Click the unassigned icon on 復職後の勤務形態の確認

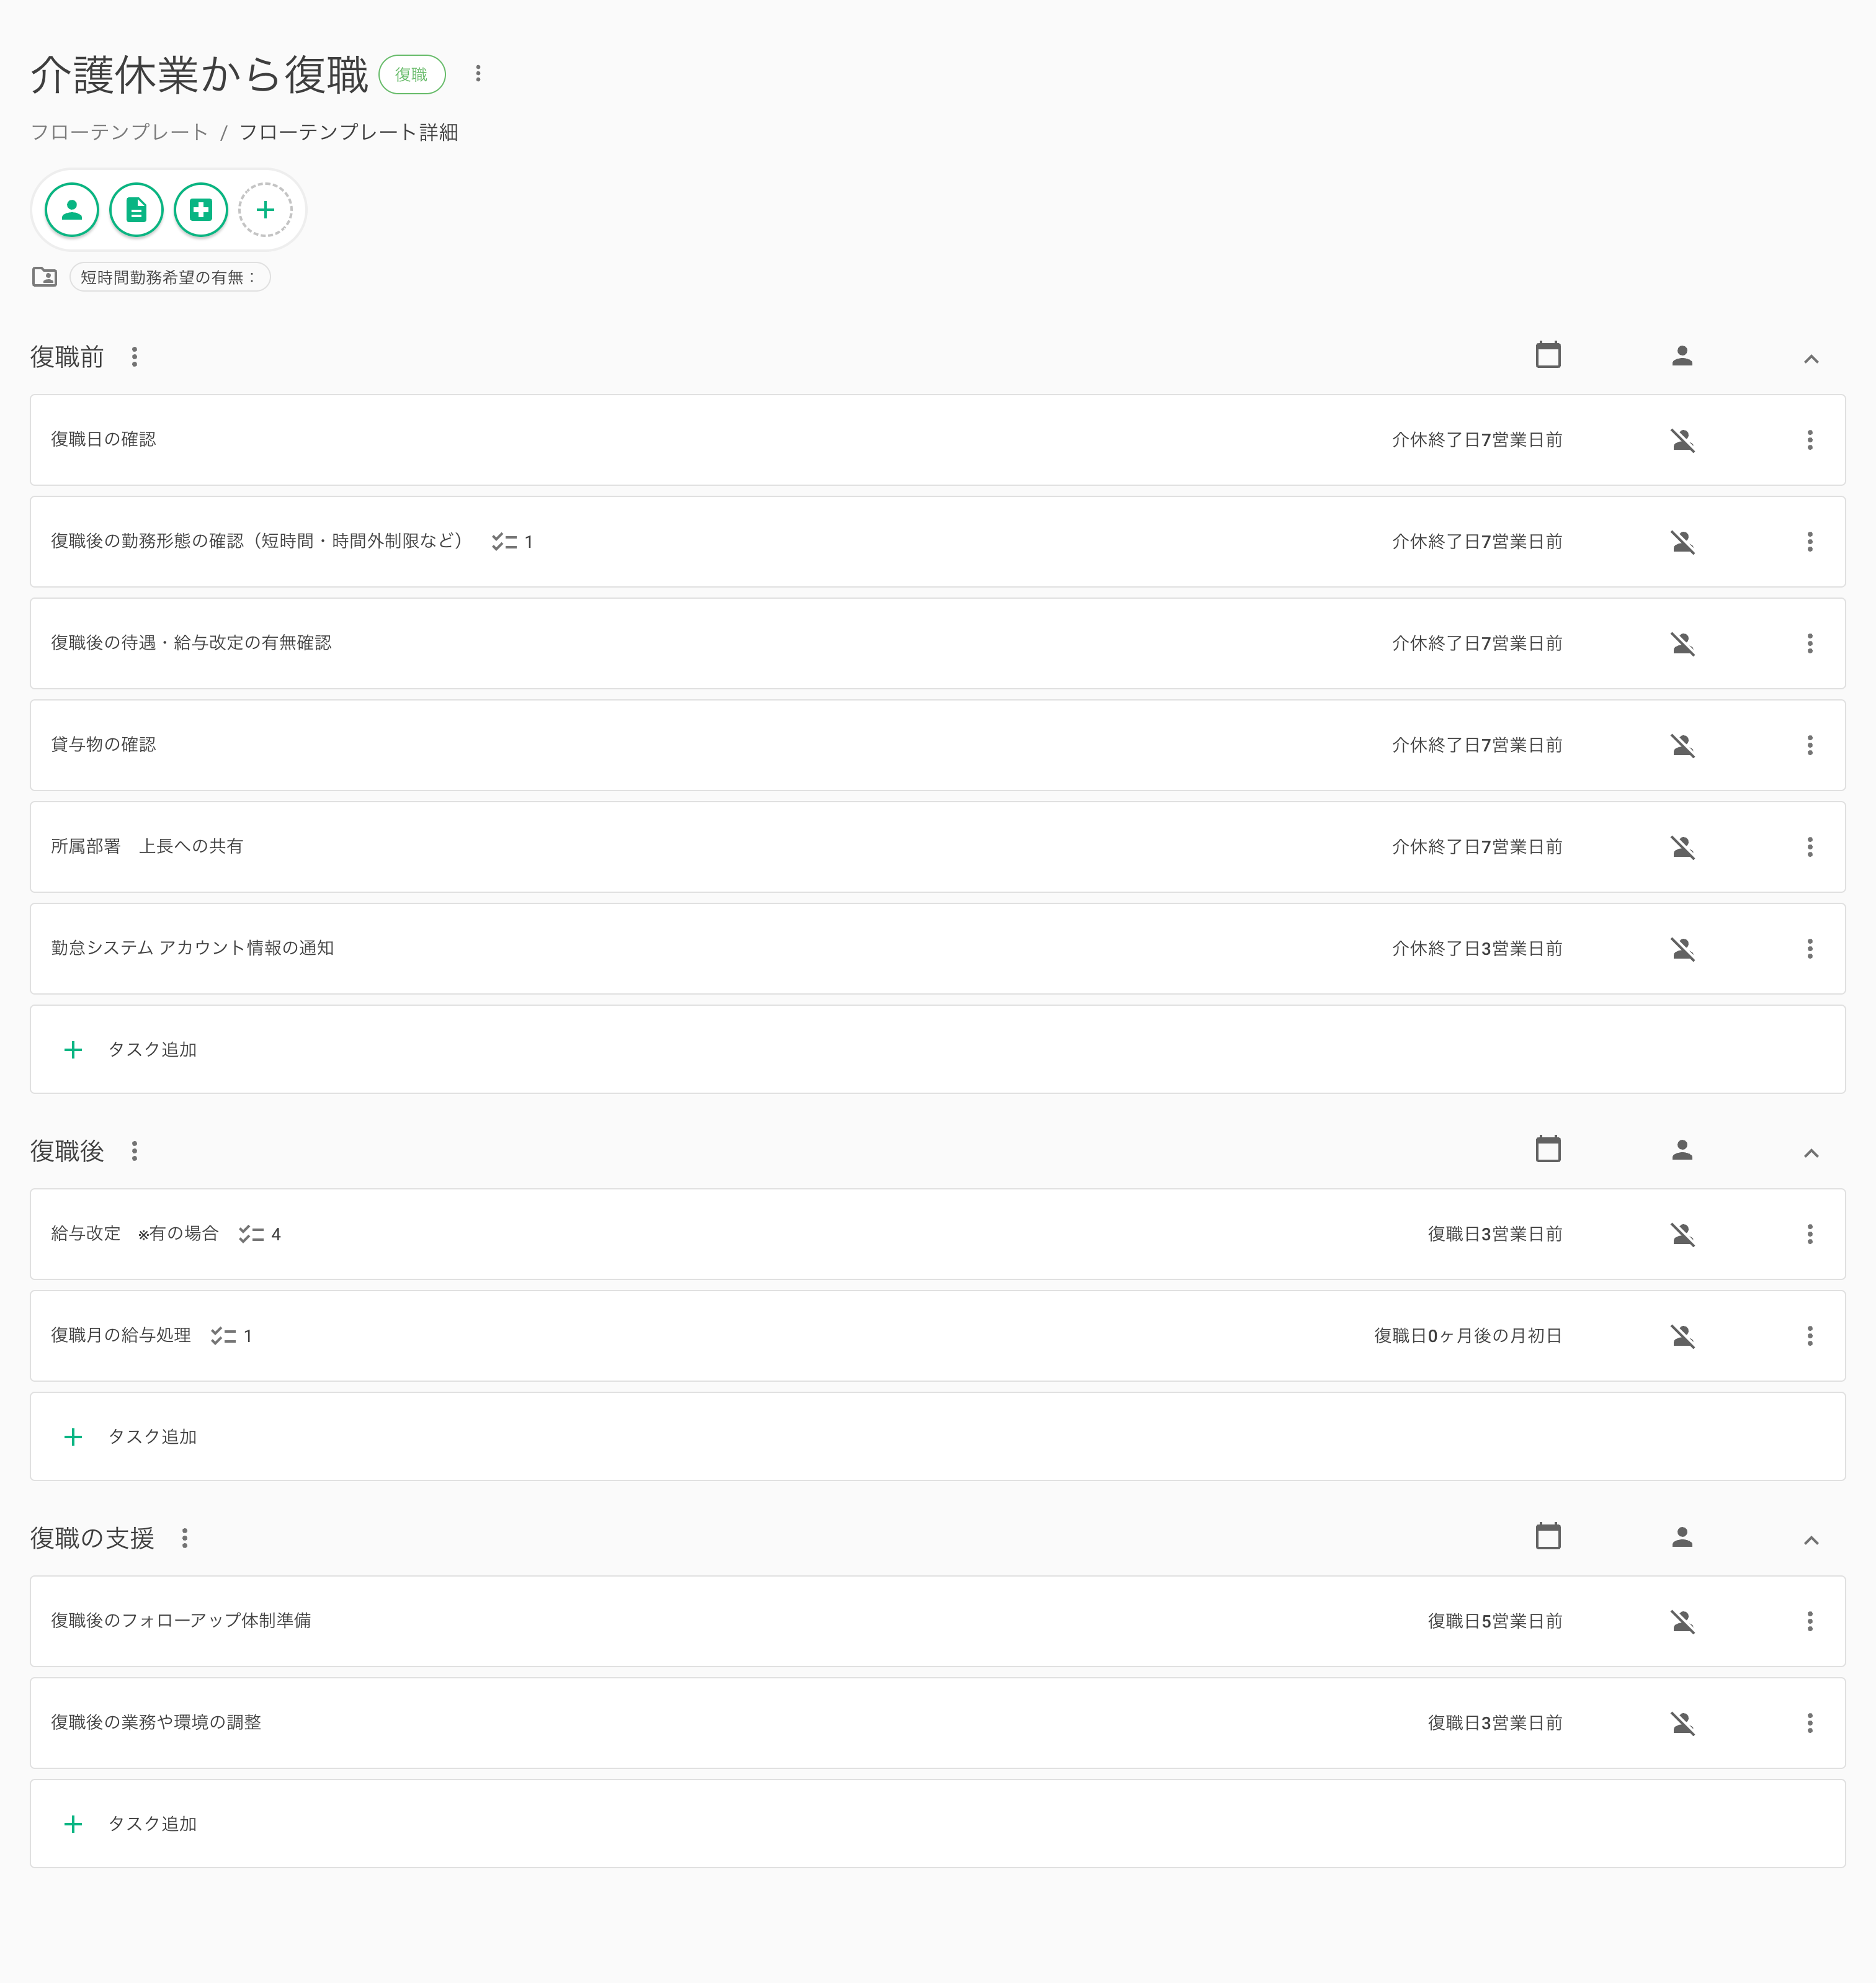click(1683, 542)
